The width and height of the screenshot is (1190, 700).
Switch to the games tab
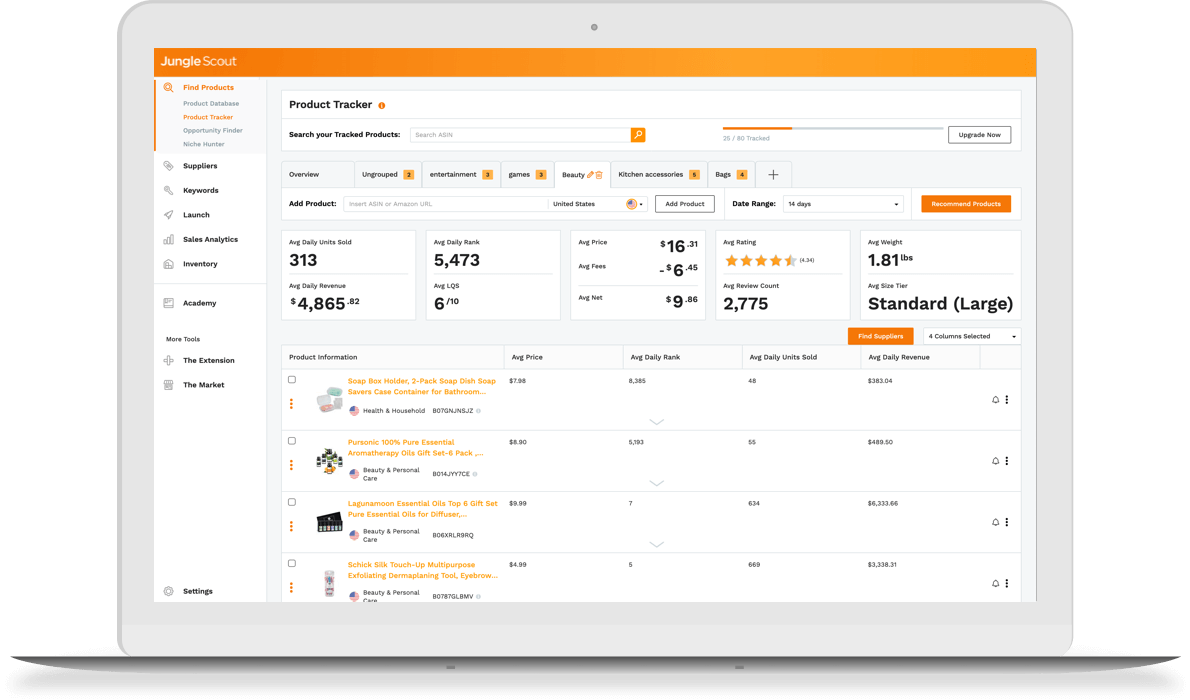pos(527,175)
